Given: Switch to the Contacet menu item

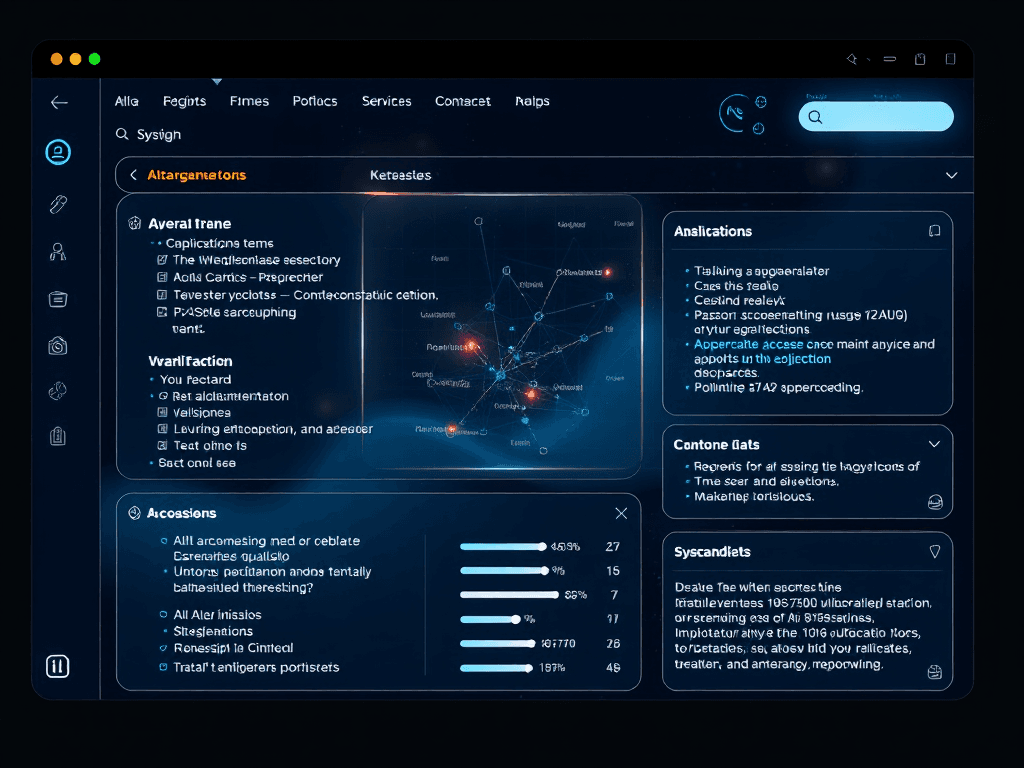Looking at the screenshot, I should coord(462,101).
